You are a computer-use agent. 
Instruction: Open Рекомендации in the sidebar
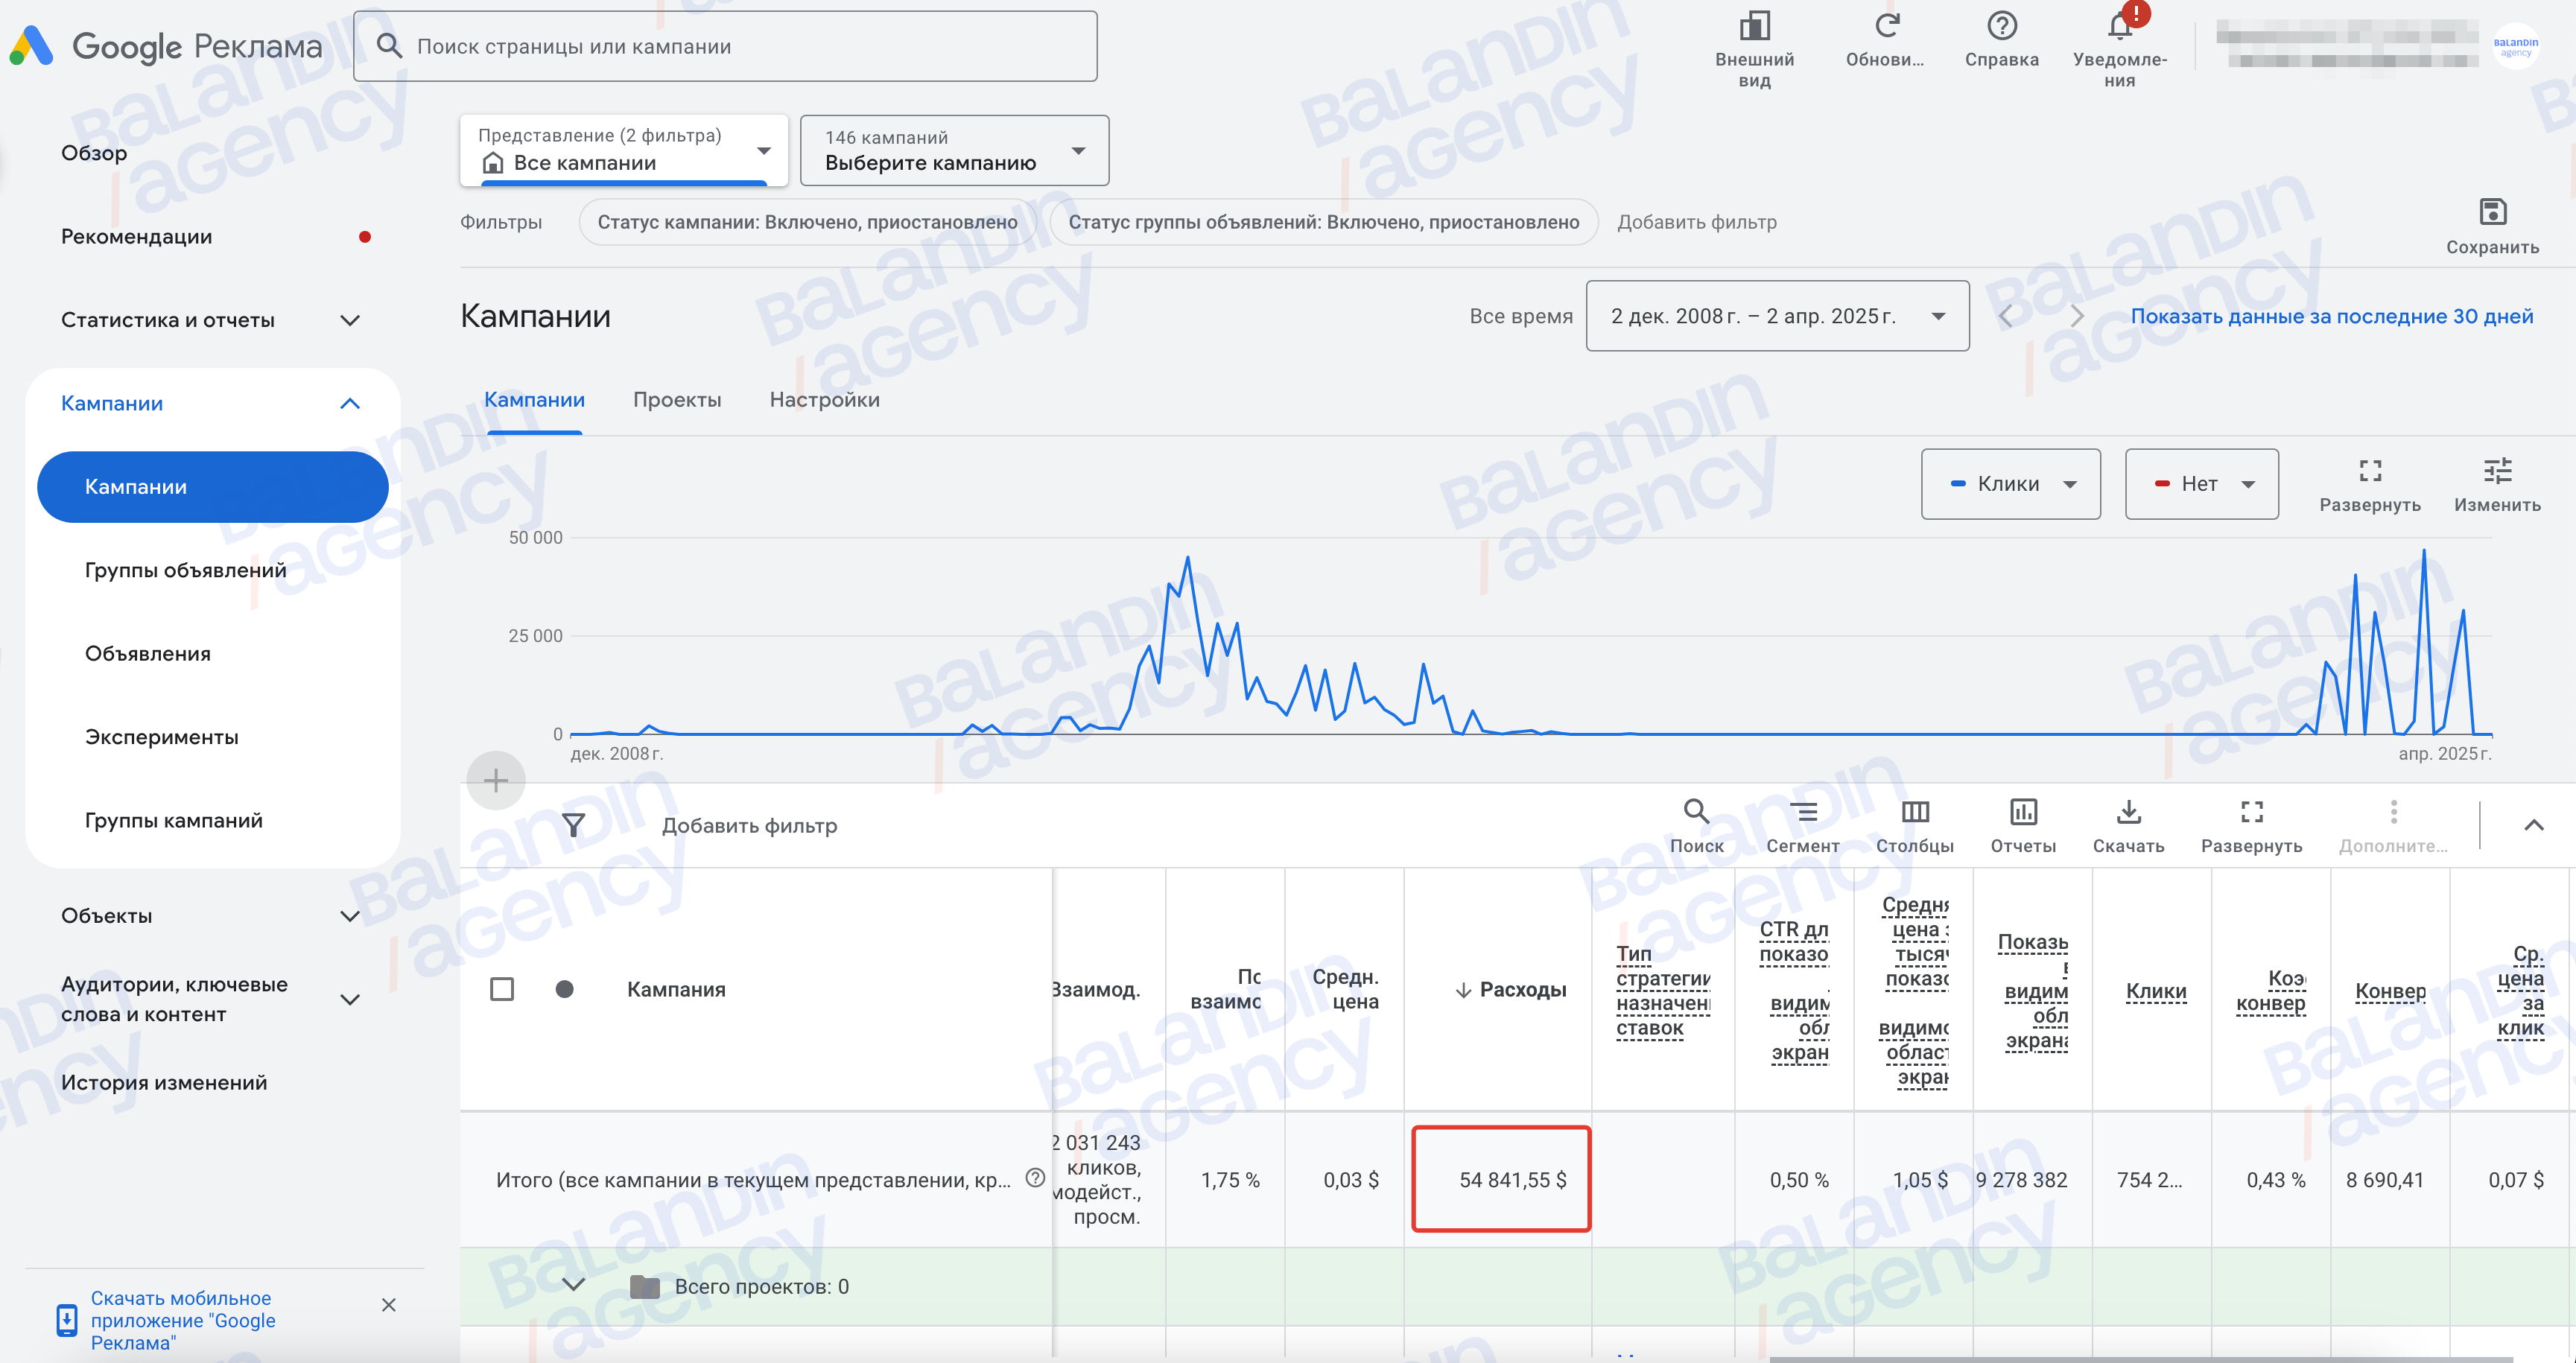pos(136,236)
